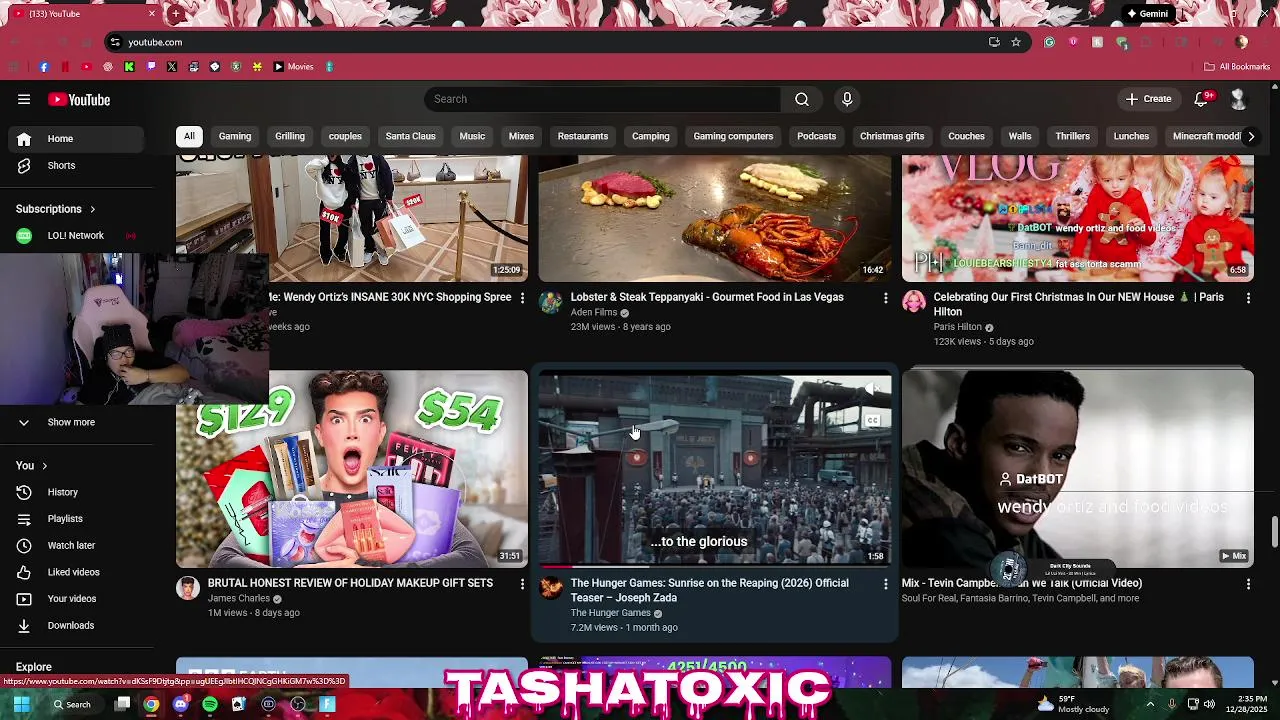This screenshot has height=720, width=1280.
Task: Open the Movies bookmark folder
Action: click(293, 67)
